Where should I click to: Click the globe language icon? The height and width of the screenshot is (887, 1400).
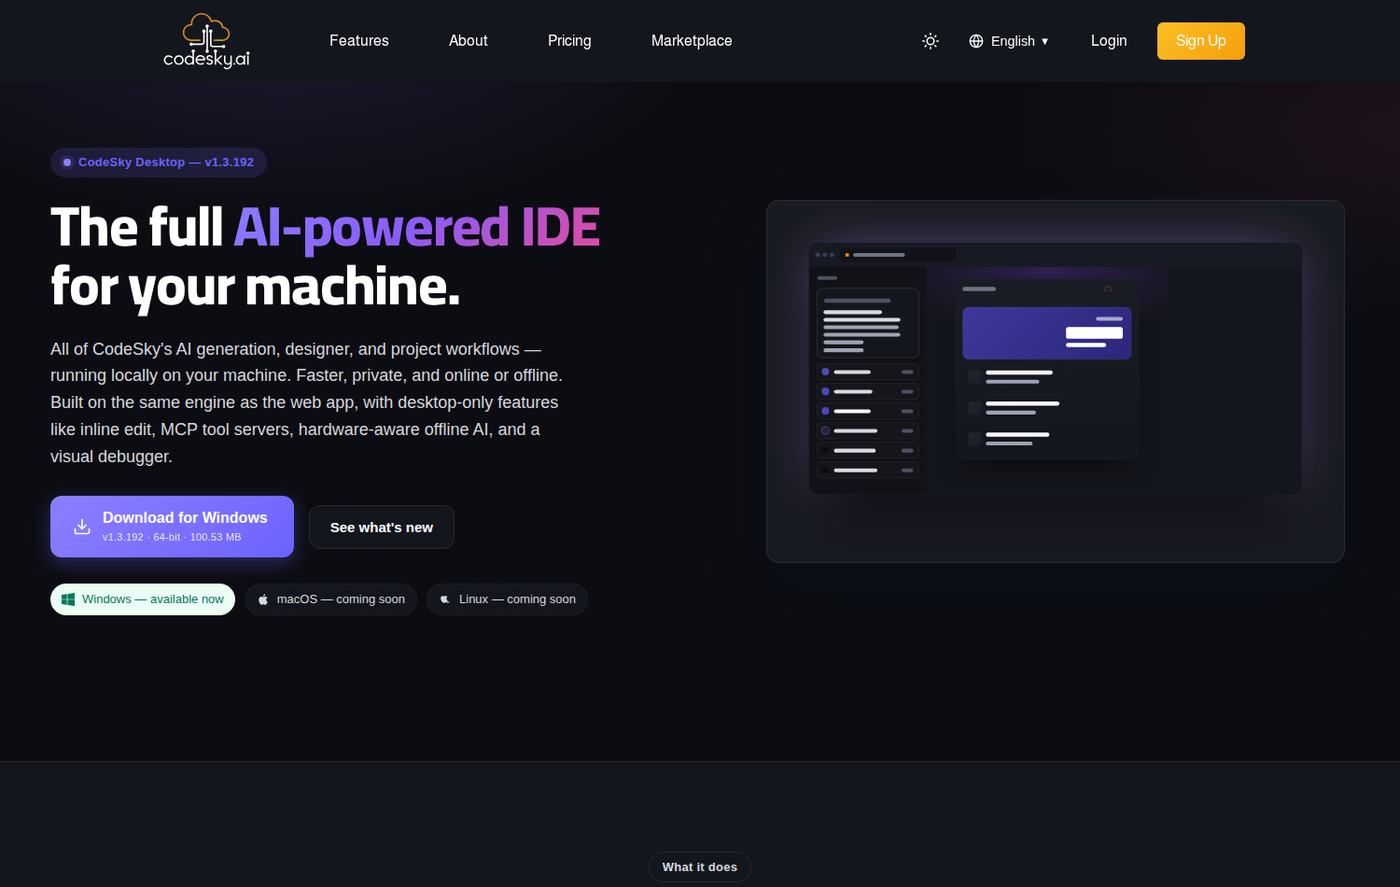976,41
